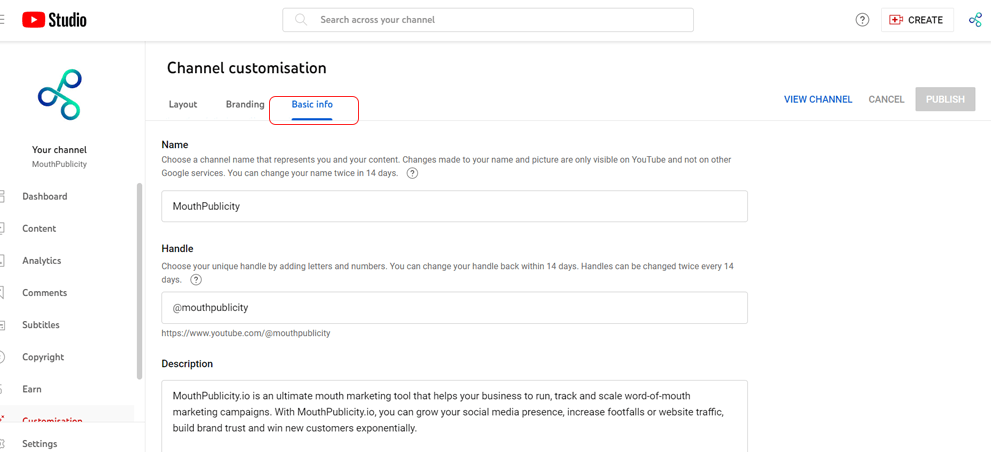Select the Basic info tab
The image size is (991, 452).
point(312,104)
